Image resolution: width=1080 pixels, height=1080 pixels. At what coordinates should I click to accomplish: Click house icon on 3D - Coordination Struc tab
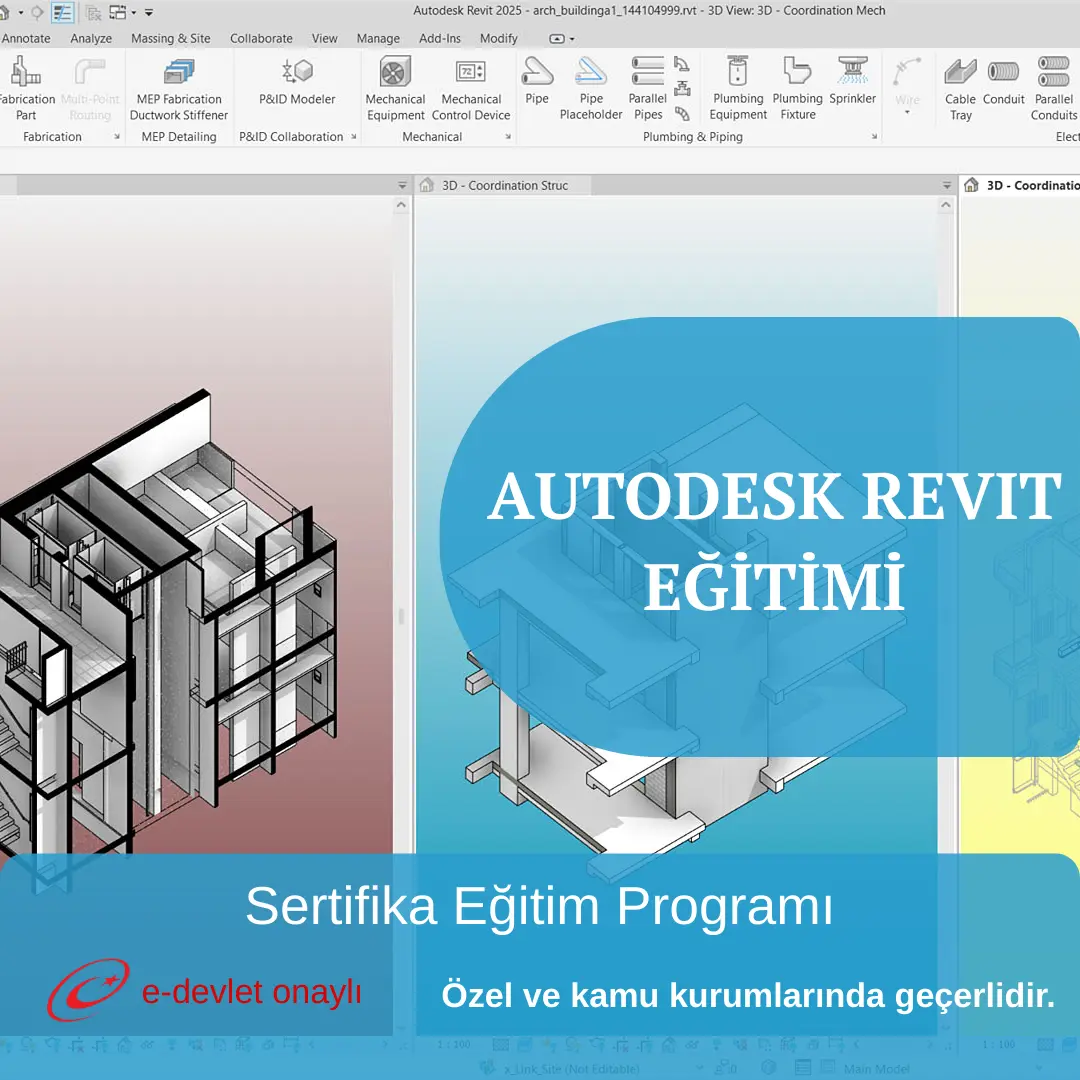coord(427,185)
